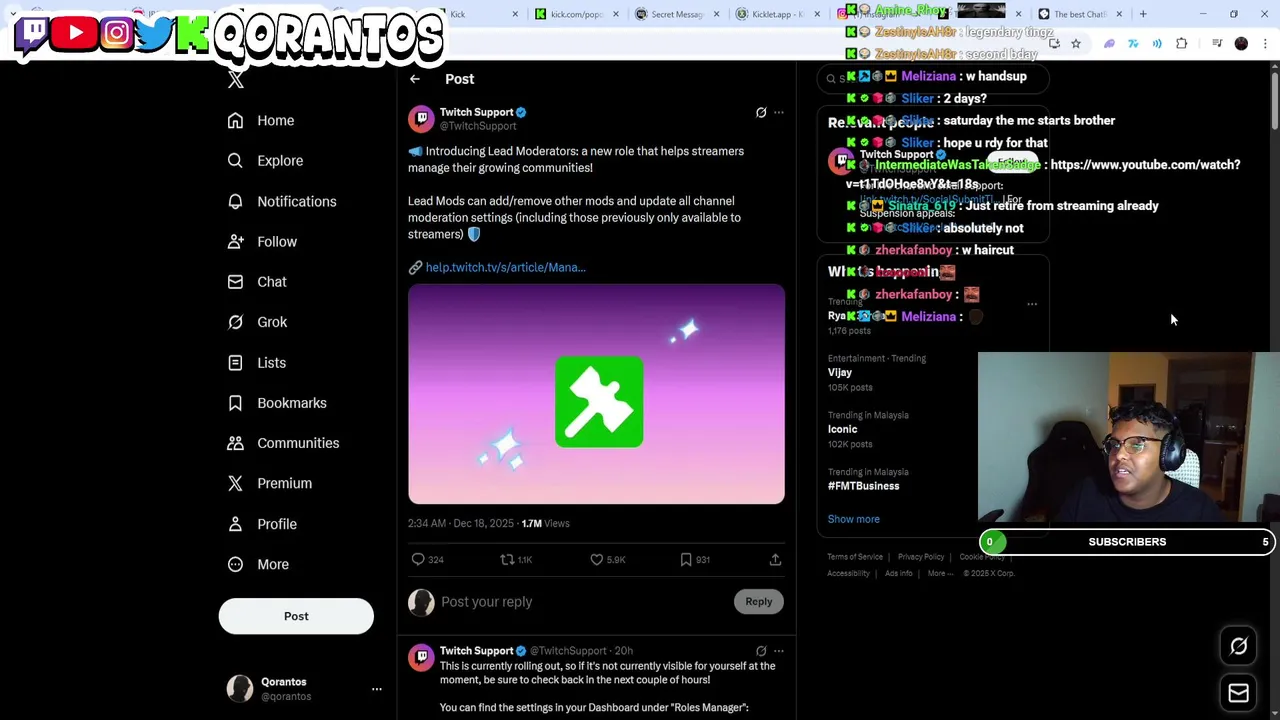Viewport: 1280px width, 720px height.
Task: Switch to The best Chat browser tab
Action: click(1079, 14)
